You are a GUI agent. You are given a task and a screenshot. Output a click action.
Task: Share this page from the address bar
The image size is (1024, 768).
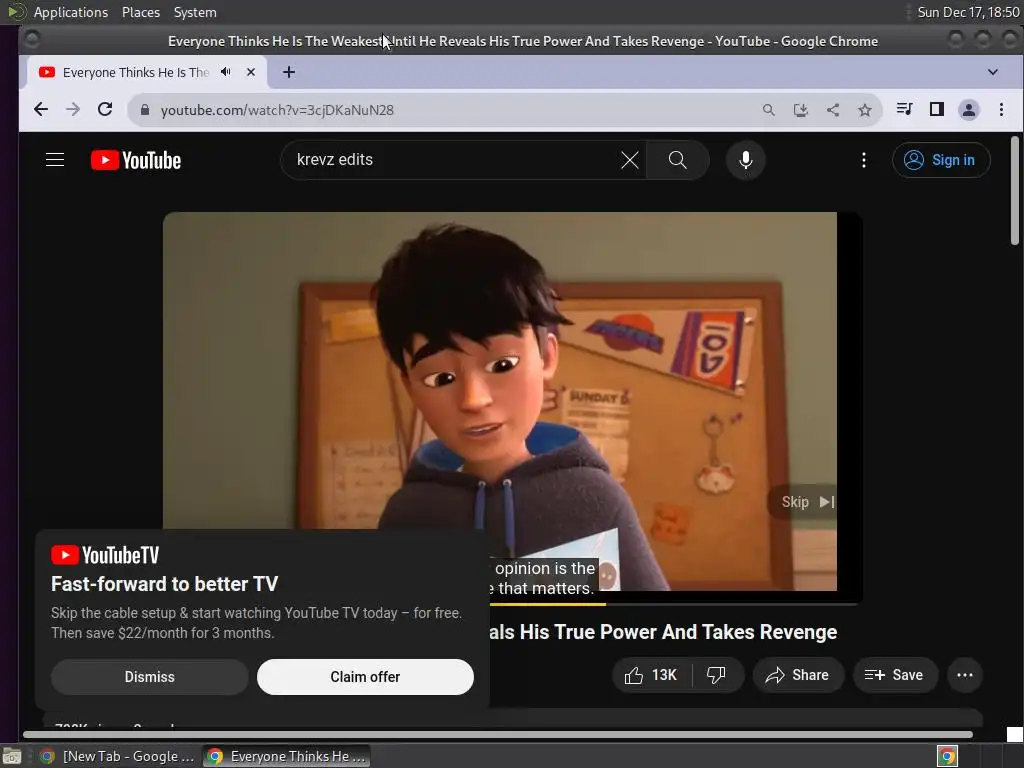833,110
